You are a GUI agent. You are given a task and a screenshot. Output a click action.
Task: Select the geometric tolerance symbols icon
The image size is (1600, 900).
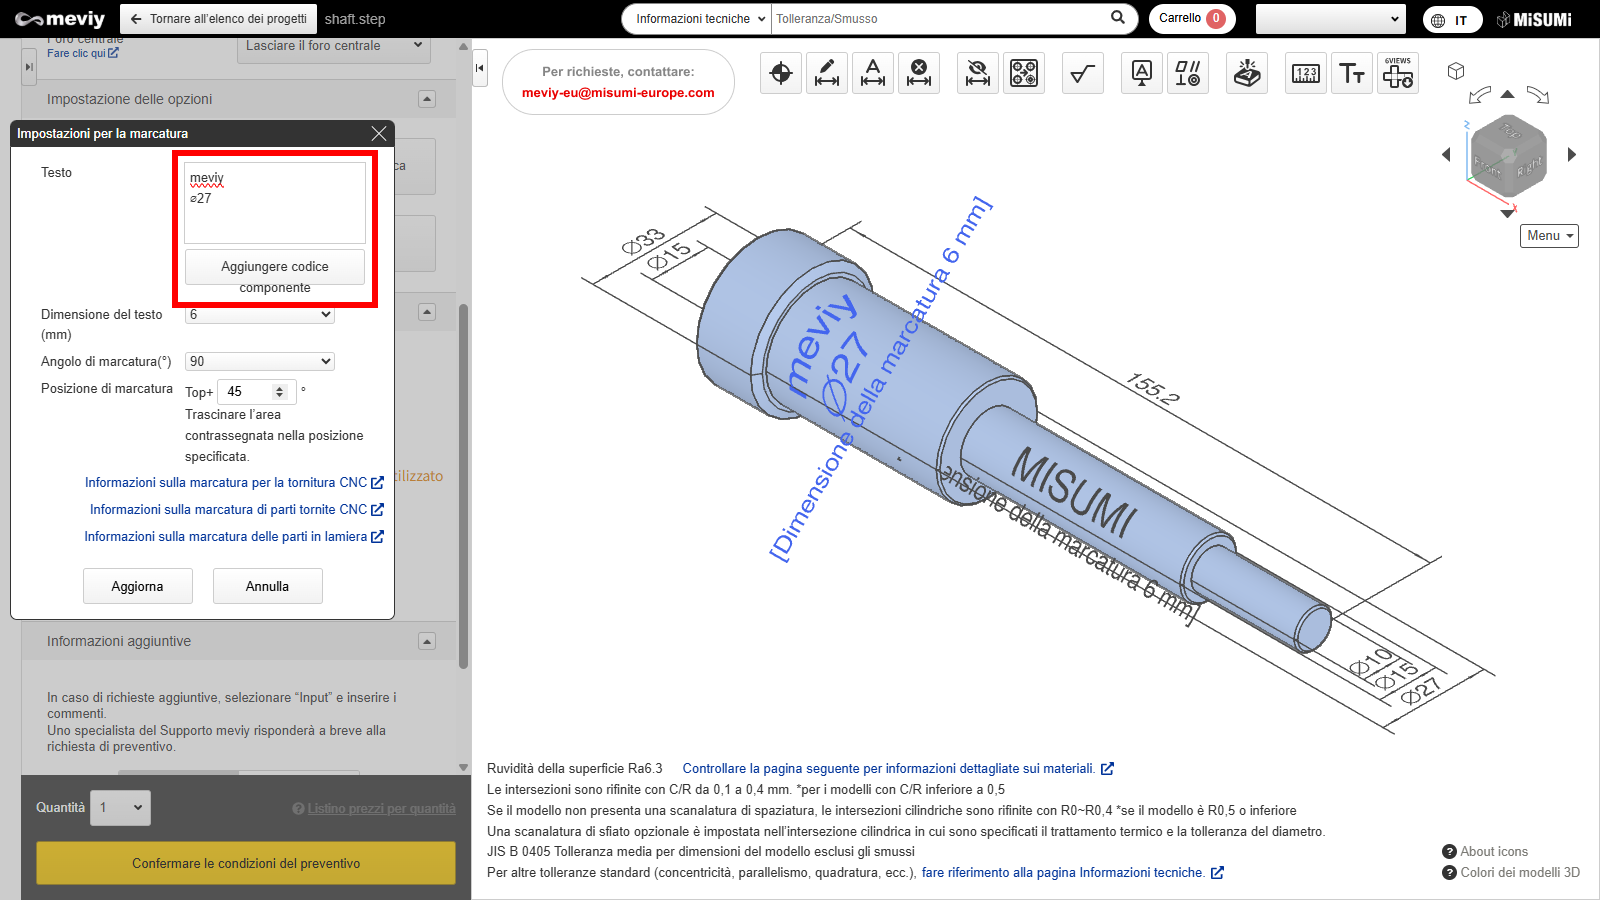pyautogui.click(x=1188, y=73)
